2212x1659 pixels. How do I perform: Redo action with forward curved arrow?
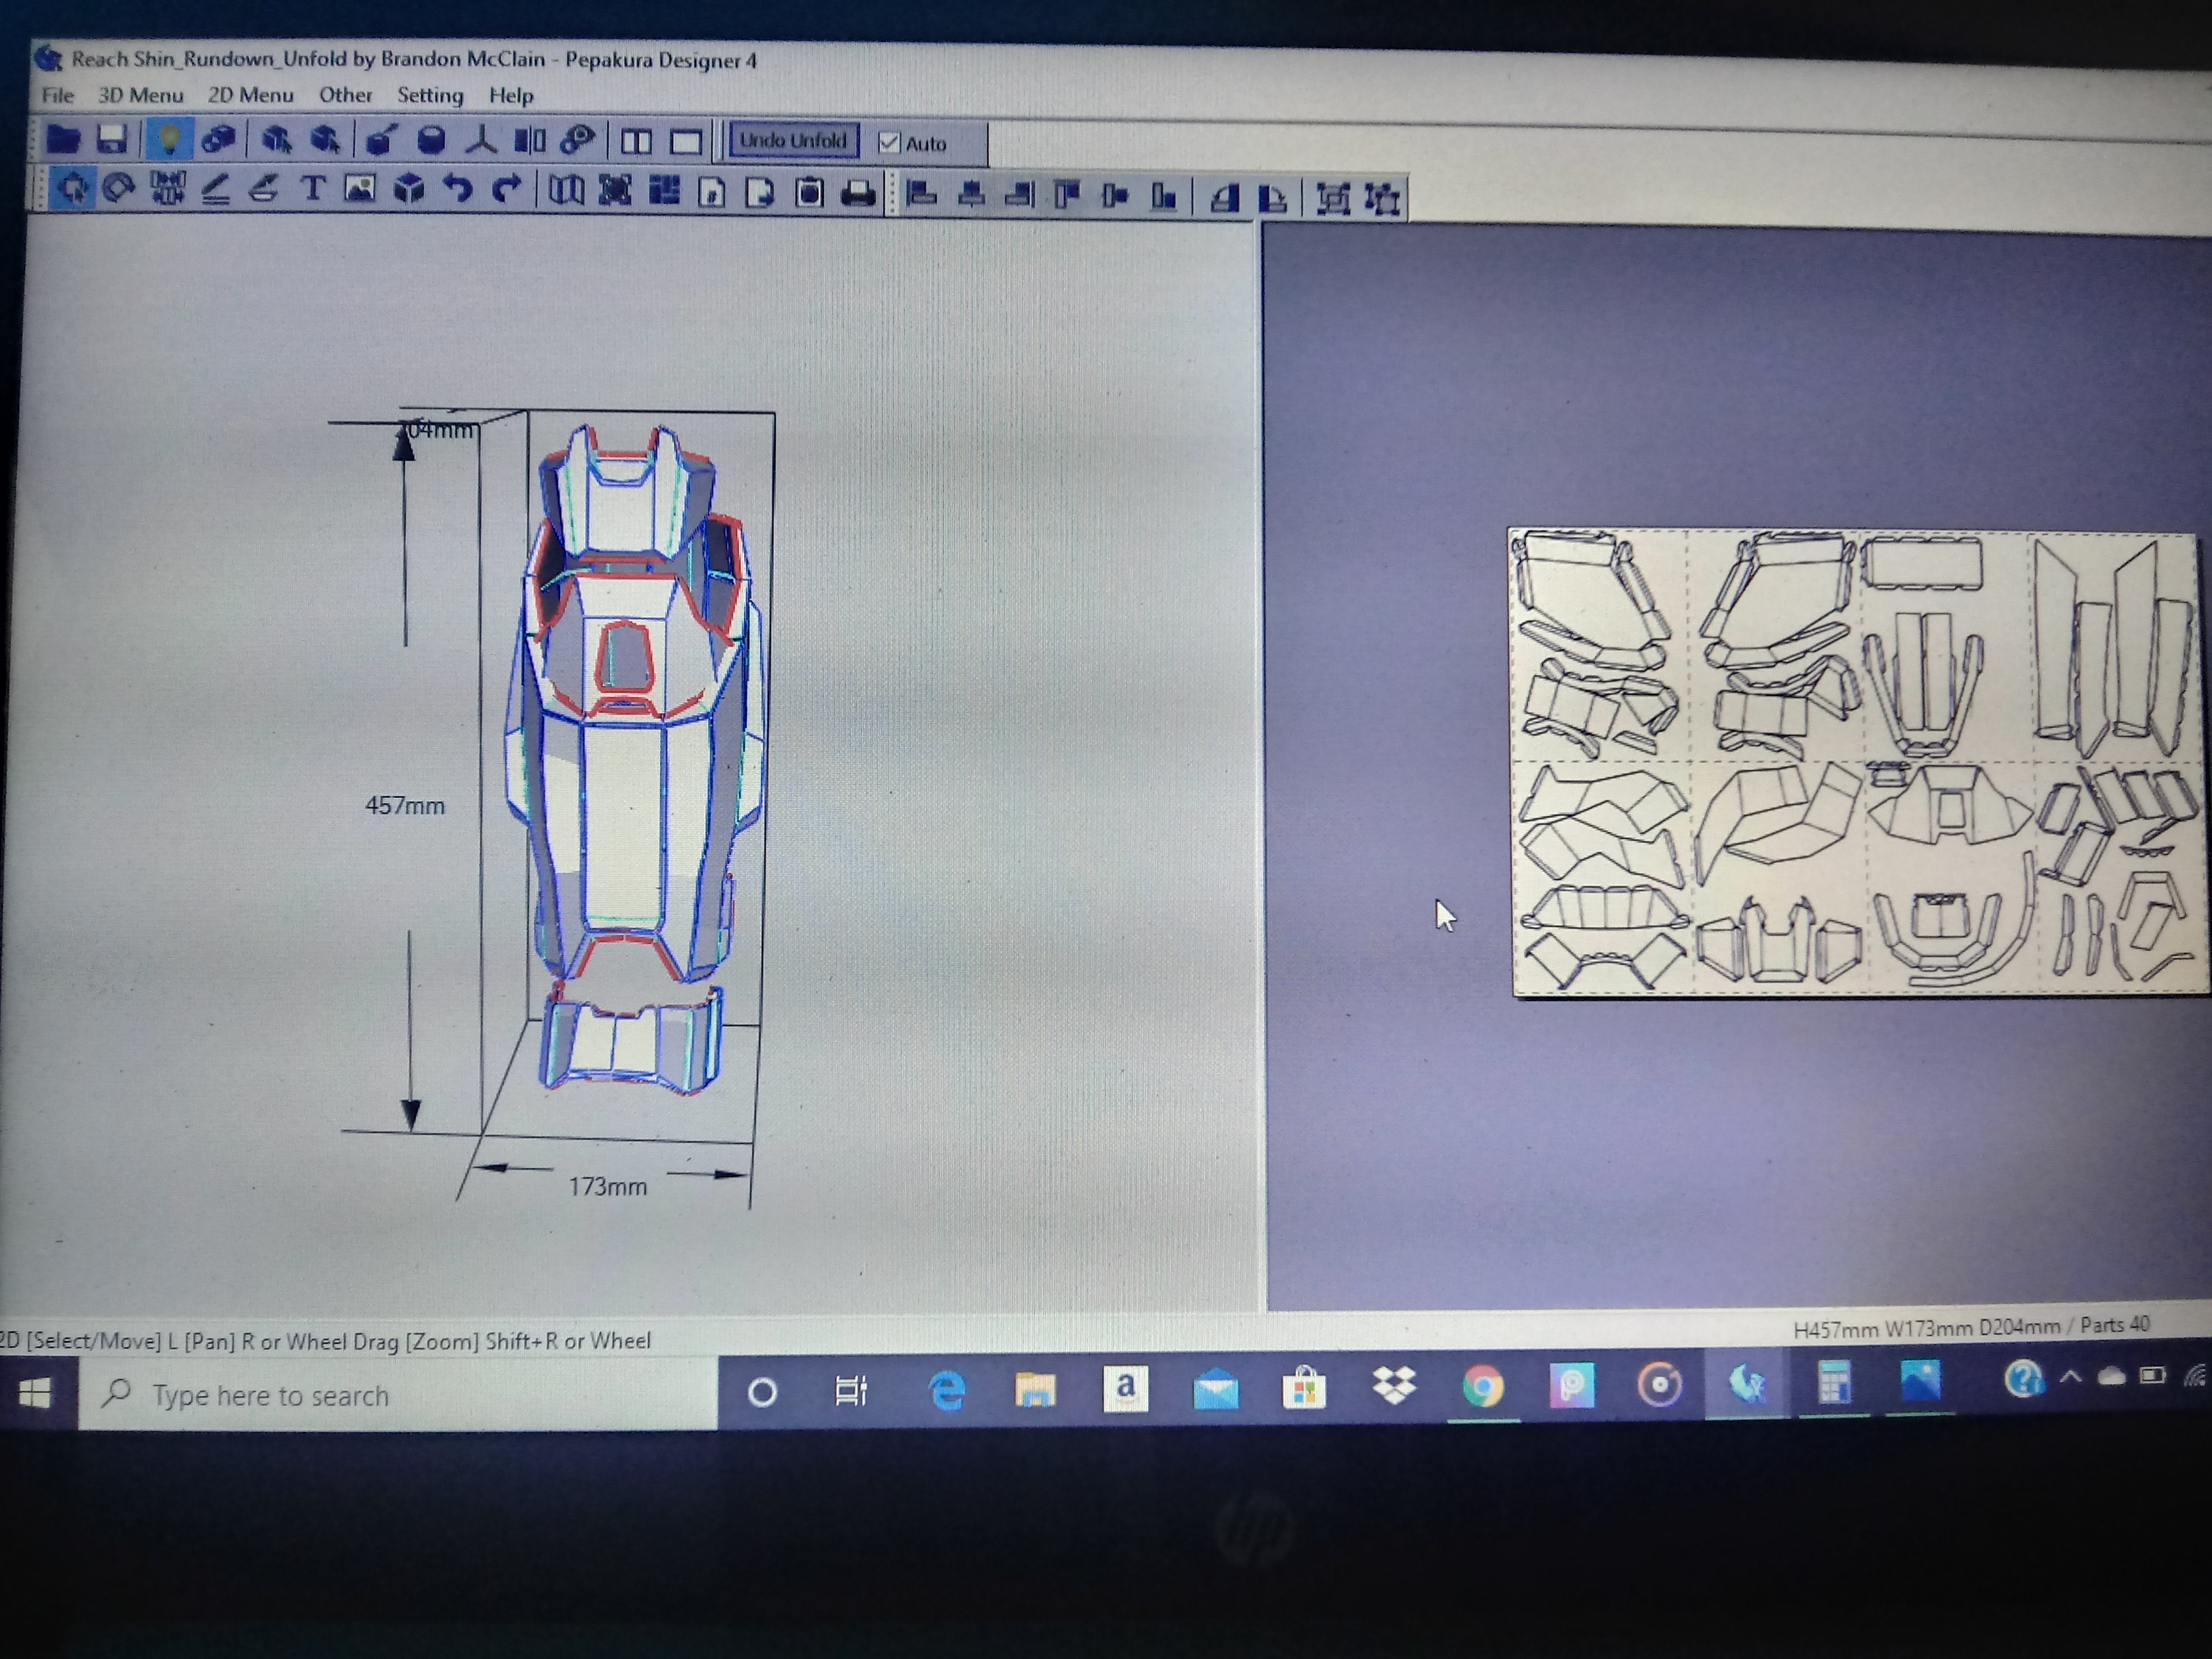tap(507, 190)
